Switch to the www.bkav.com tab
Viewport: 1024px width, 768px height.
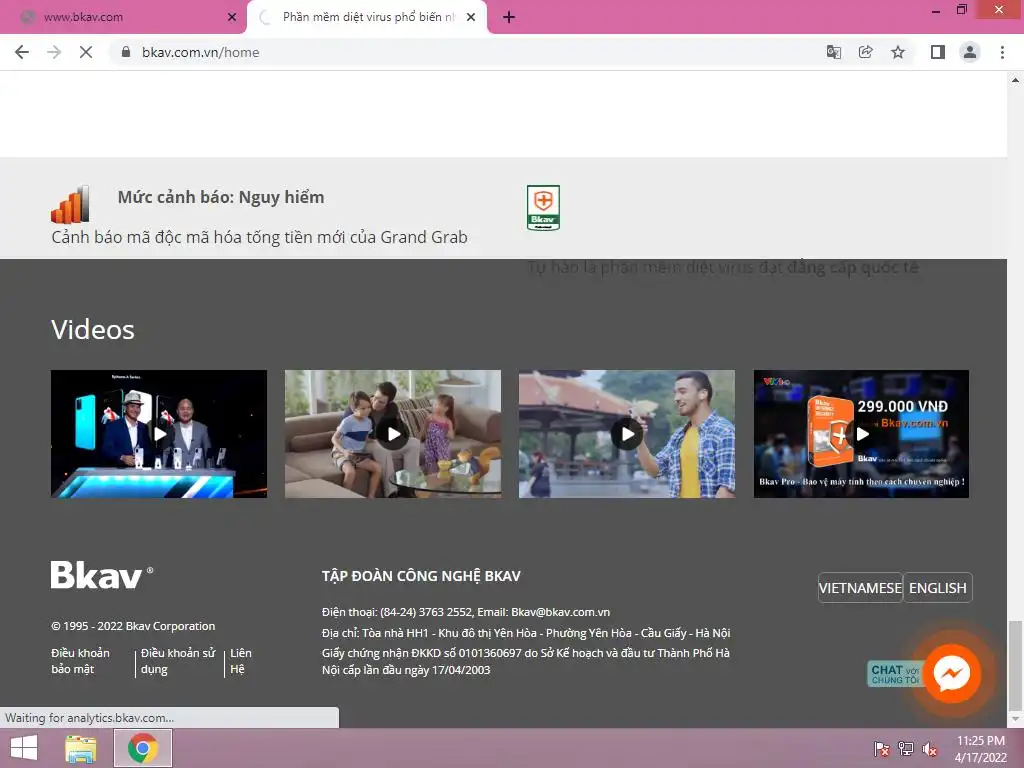[x=124, y=18]
